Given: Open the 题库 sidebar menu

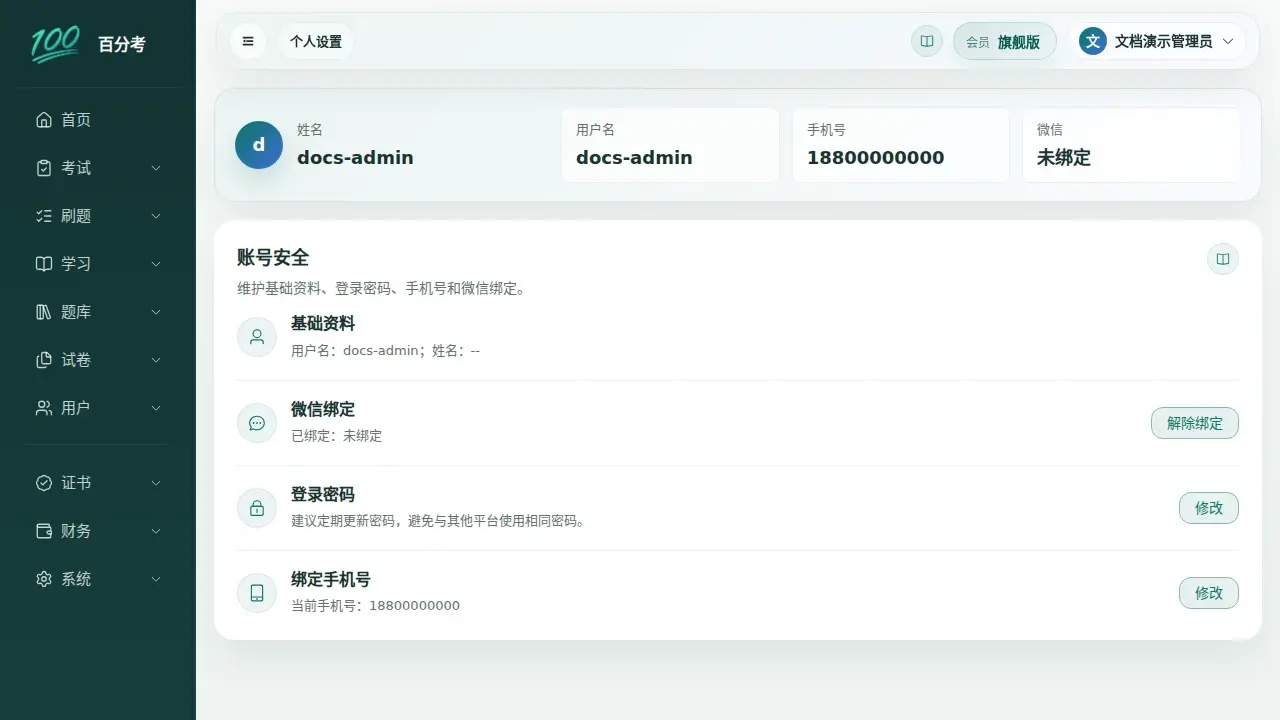Looking at the screenshot, I should (x=98, y=312).
